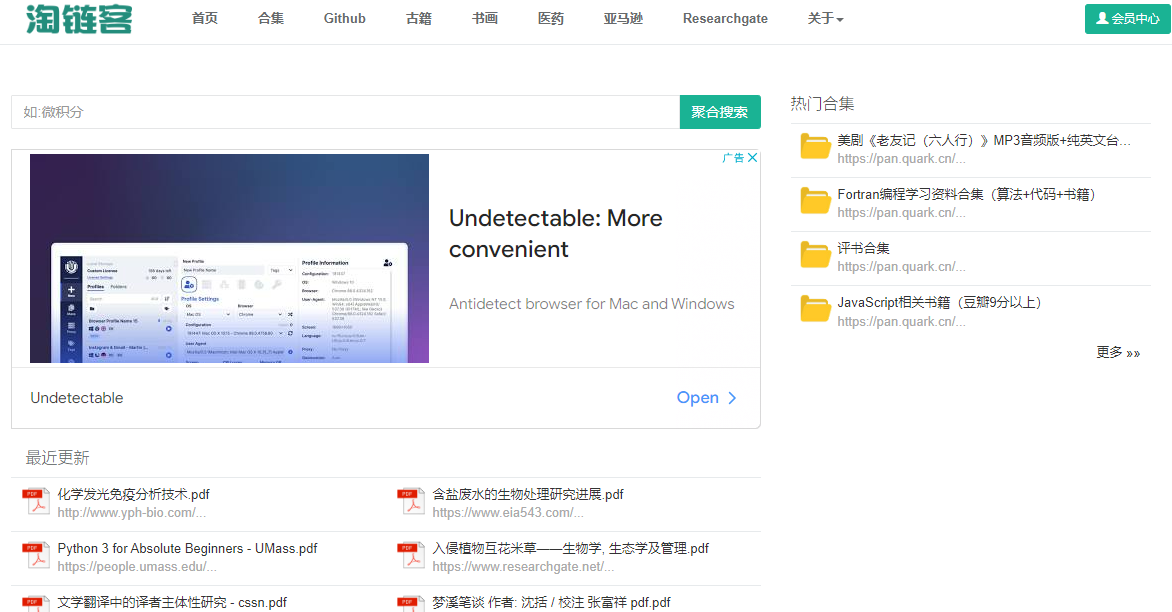Click pan.quark.cn URL under Fortran编程学习资料合集
Image resolution: width=1172 pixels, height=612 pixels.
pyautogui.click(x=901, y=213)
